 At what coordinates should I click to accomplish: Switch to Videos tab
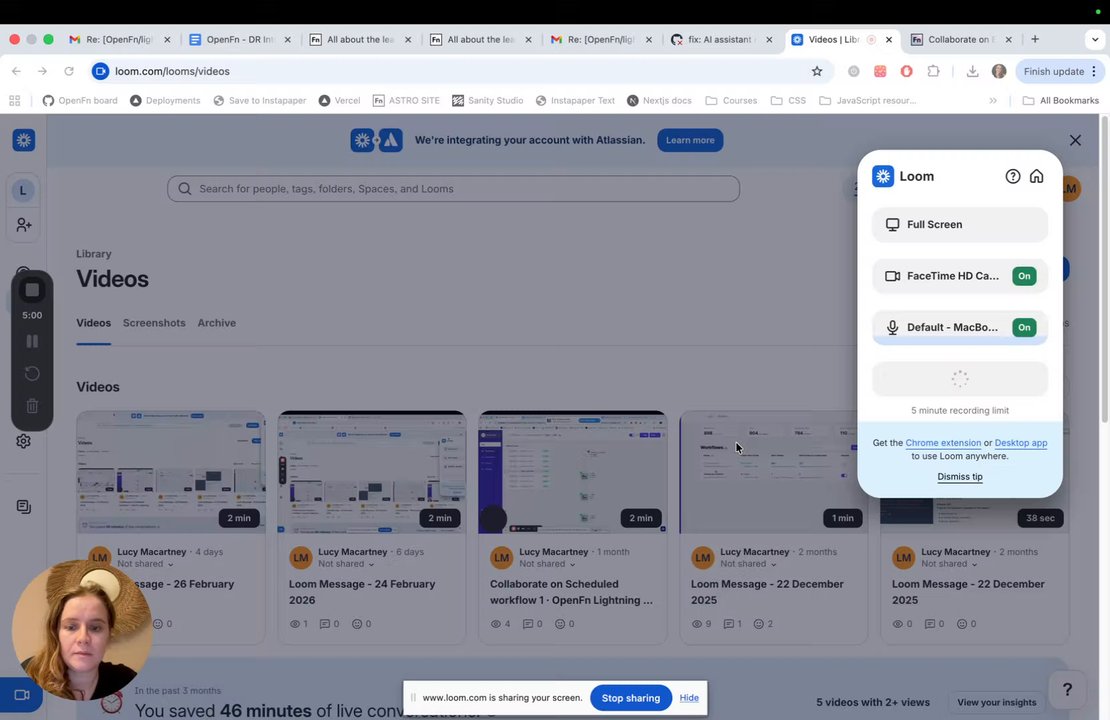(93, 323)
